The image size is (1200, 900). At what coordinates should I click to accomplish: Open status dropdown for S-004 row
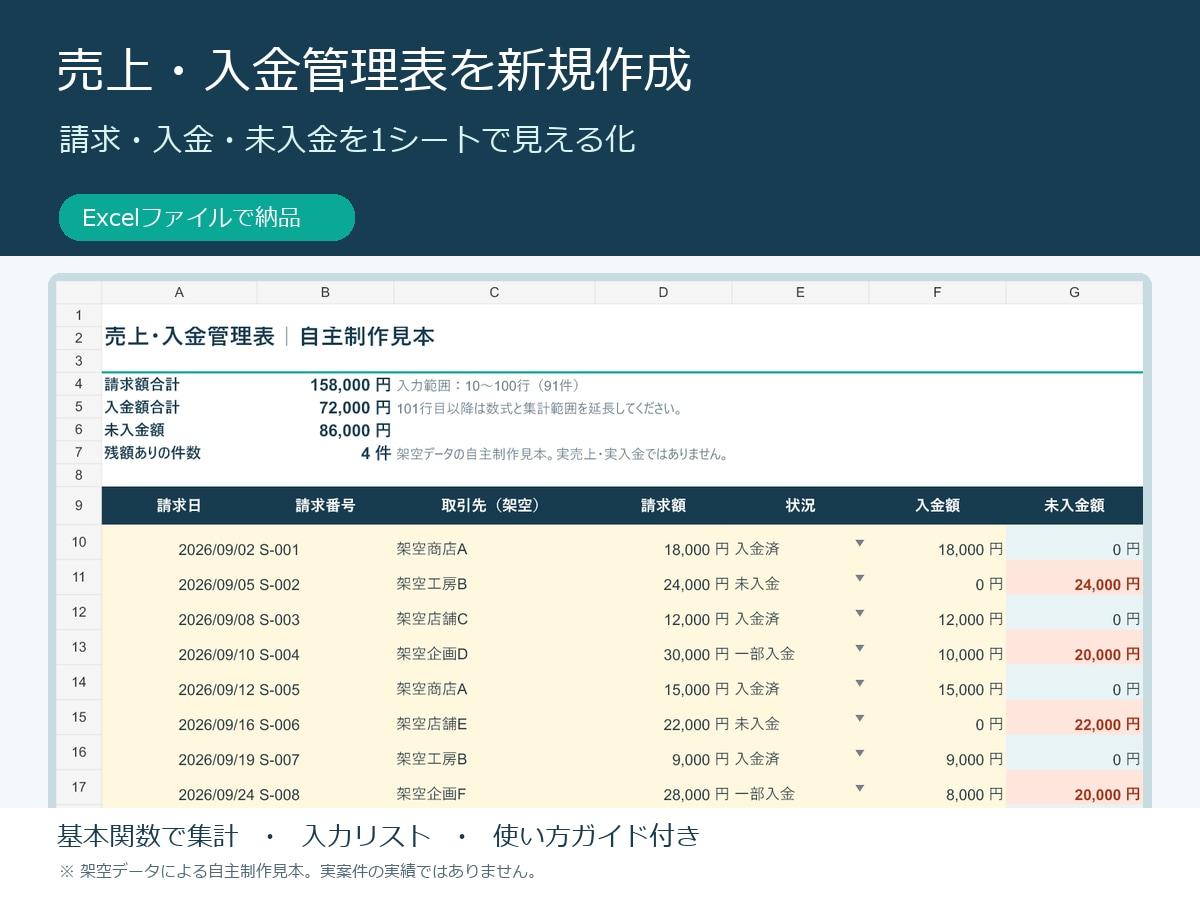pos(859,648)
